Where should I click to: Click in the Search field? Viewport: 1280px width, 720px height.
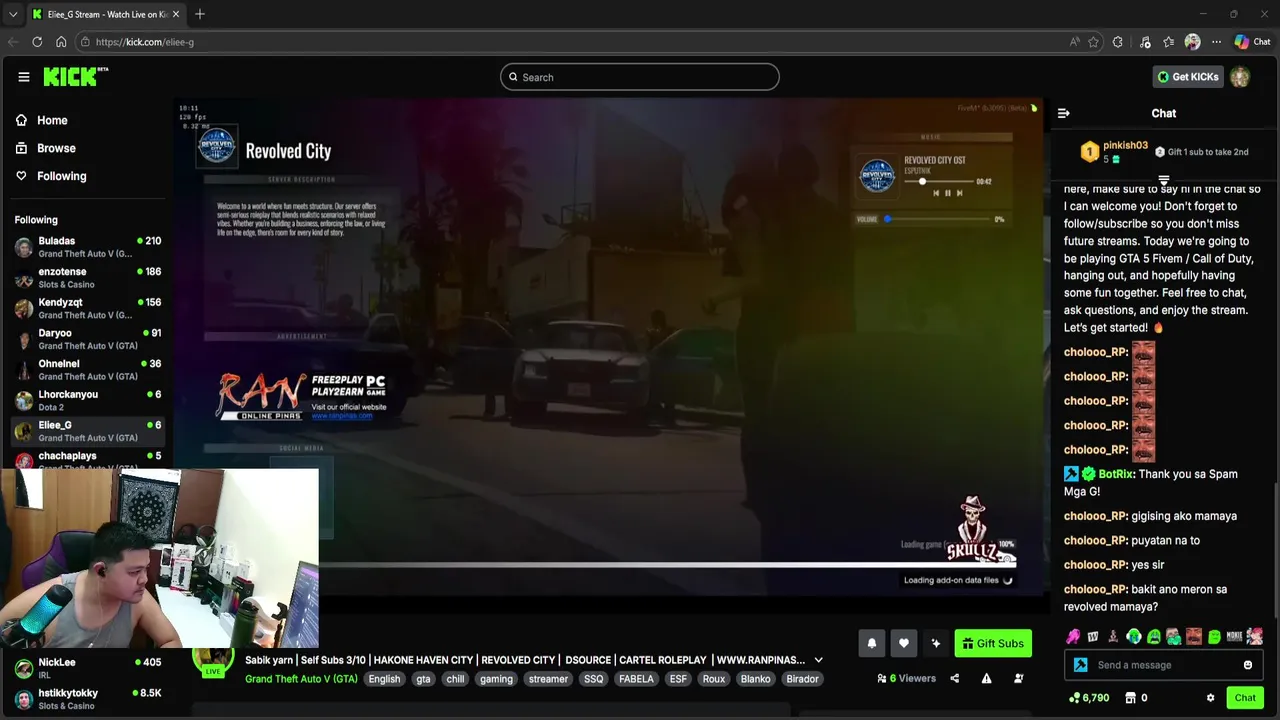point(640,77)
